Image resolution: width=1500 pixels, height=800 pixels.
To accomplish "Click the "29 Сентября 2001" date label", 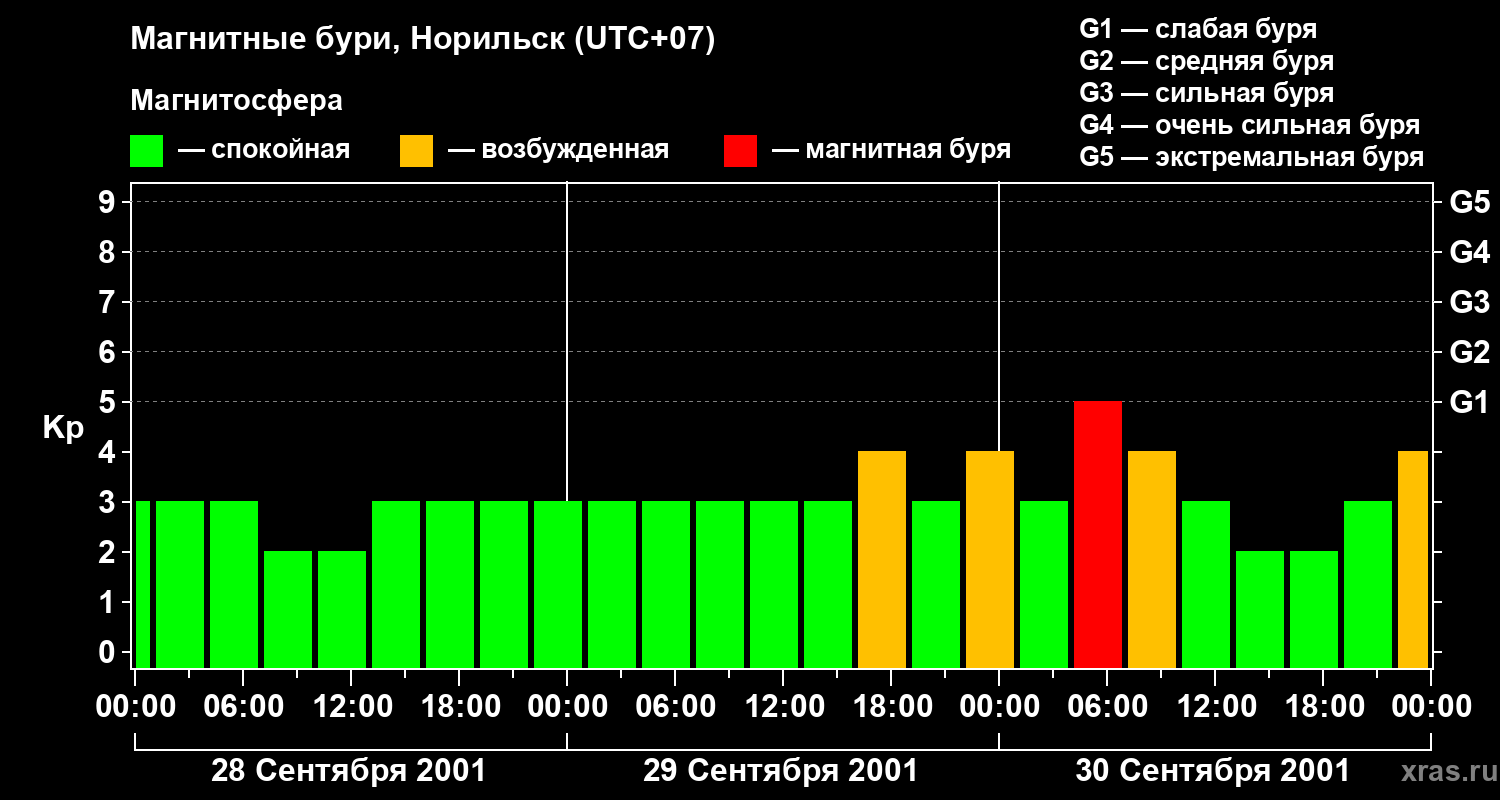I will tap(780, 771).
